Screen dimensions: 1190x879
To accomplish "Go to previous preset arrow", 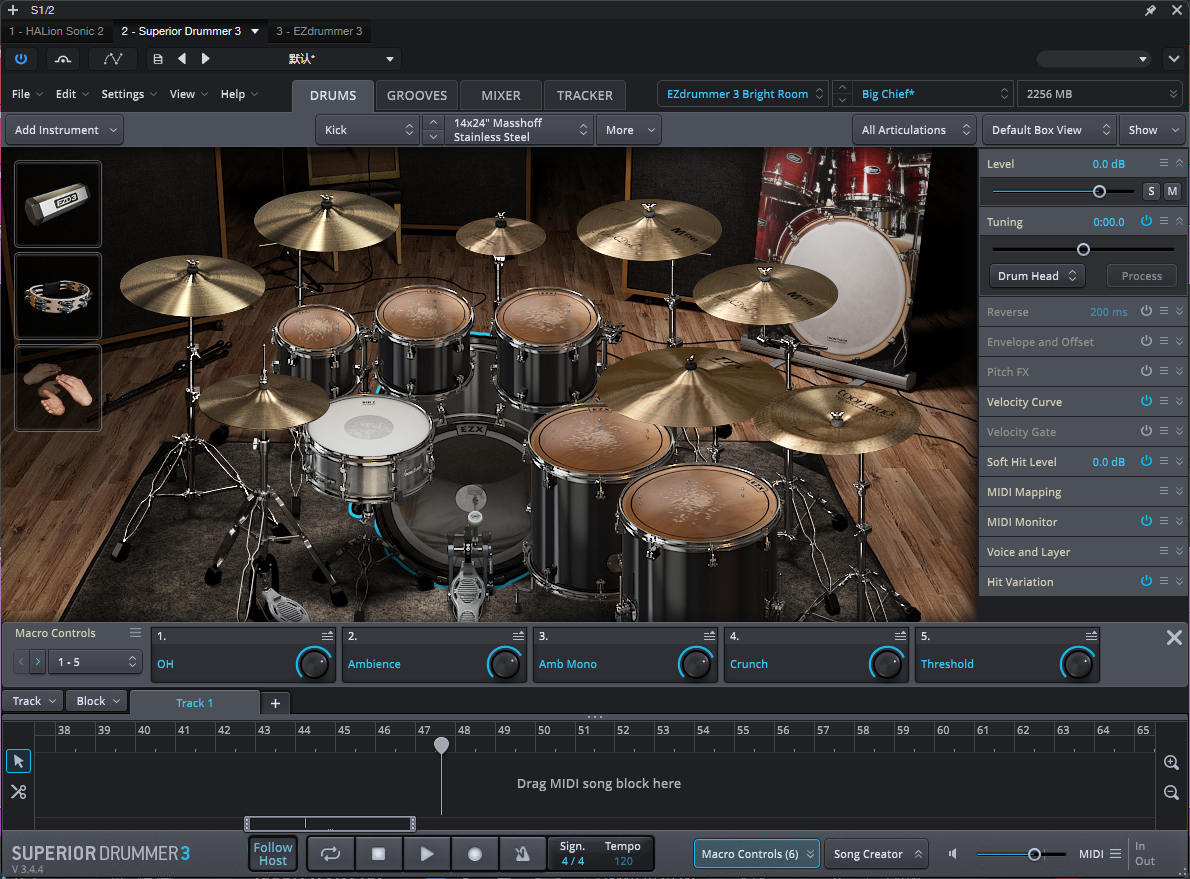I will [181, 58].
